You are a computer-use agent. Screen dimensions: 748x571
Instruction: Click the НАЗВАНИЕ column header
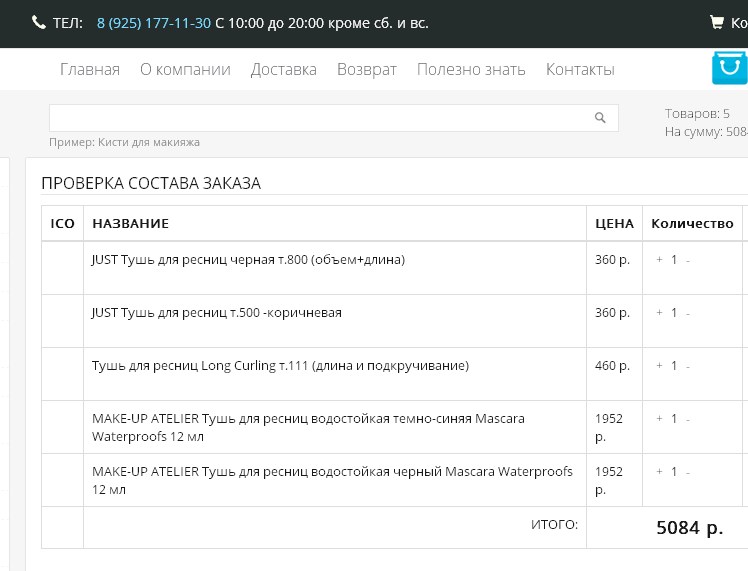tap(130, 223)
